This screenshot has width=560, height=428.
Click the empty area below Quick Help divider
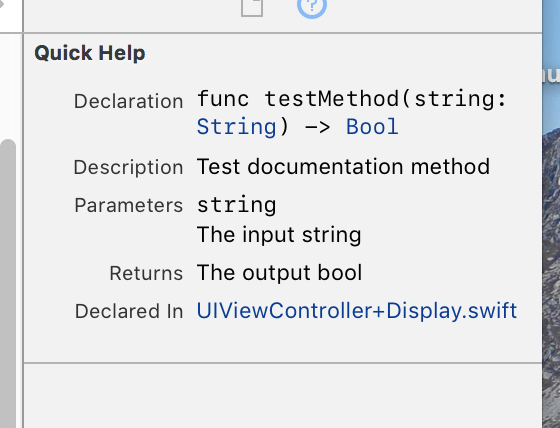click(283, 396)
